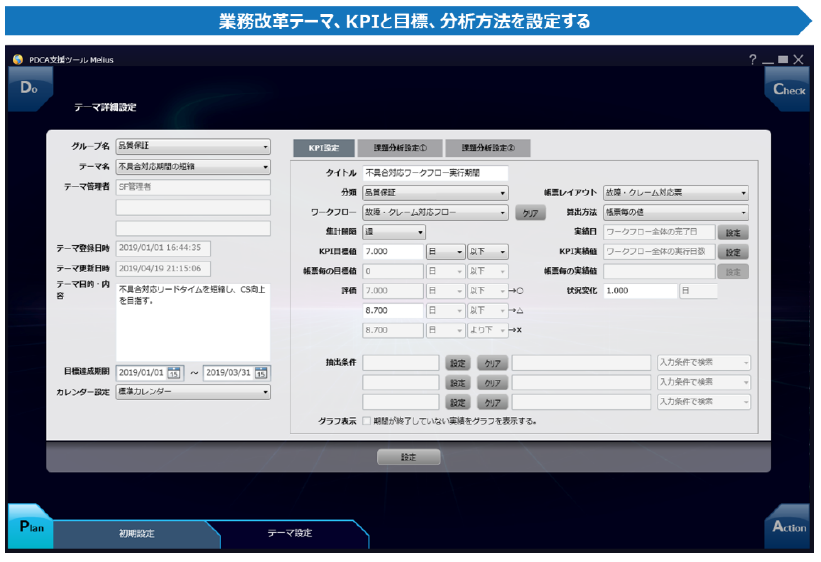The image size is (821, 562).
Task: Enable the グラフ表示 checkbox
Action: [367, 421]
